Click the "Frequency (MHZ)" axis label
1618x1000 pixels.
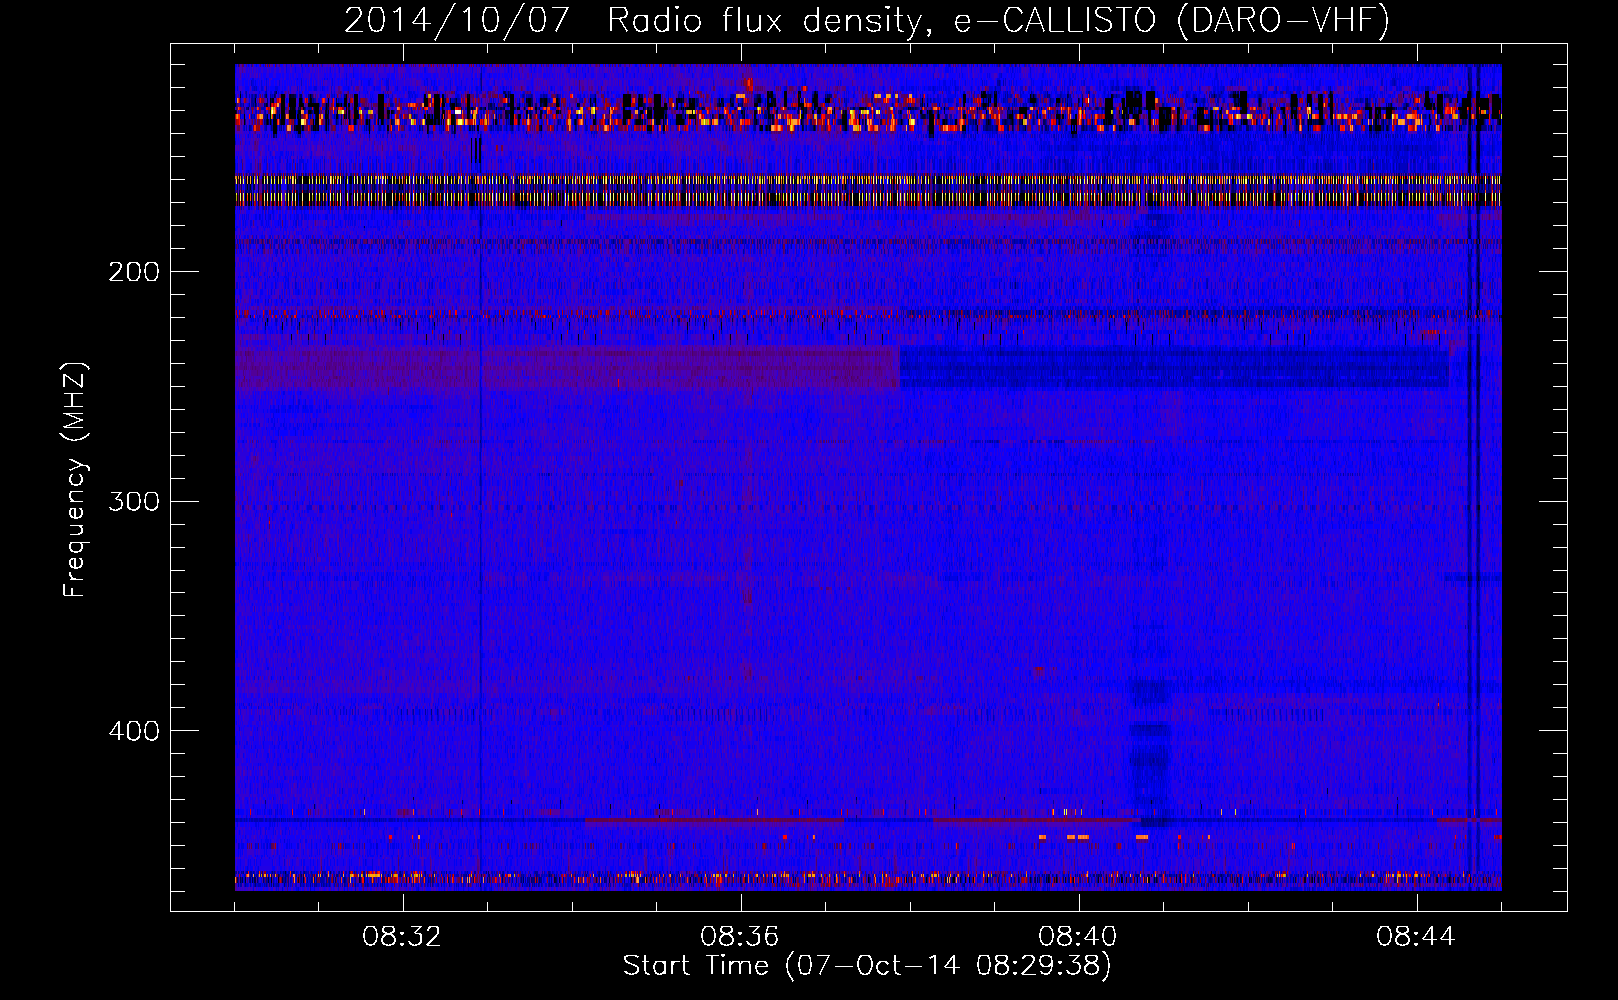(x=75, y=479)
